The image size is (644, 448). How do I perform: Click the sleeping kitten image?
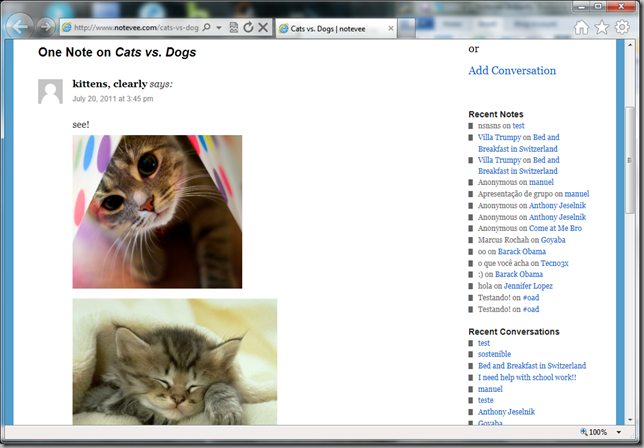point(174,362)
